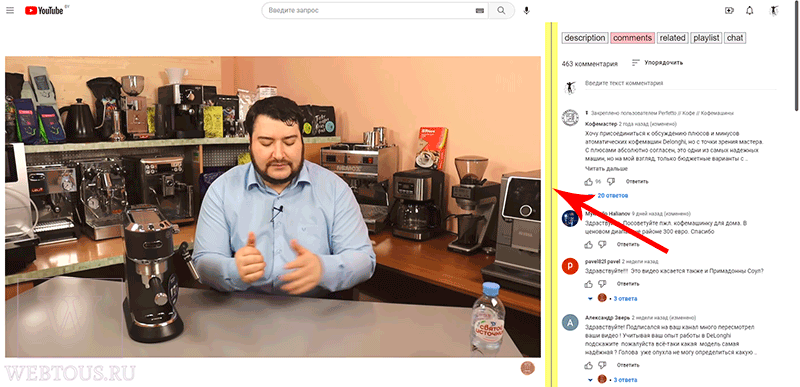This screenshot has height=387, width=800.
Task: Reply to Александр Зверь comment
Action: (x=628, y=365)
